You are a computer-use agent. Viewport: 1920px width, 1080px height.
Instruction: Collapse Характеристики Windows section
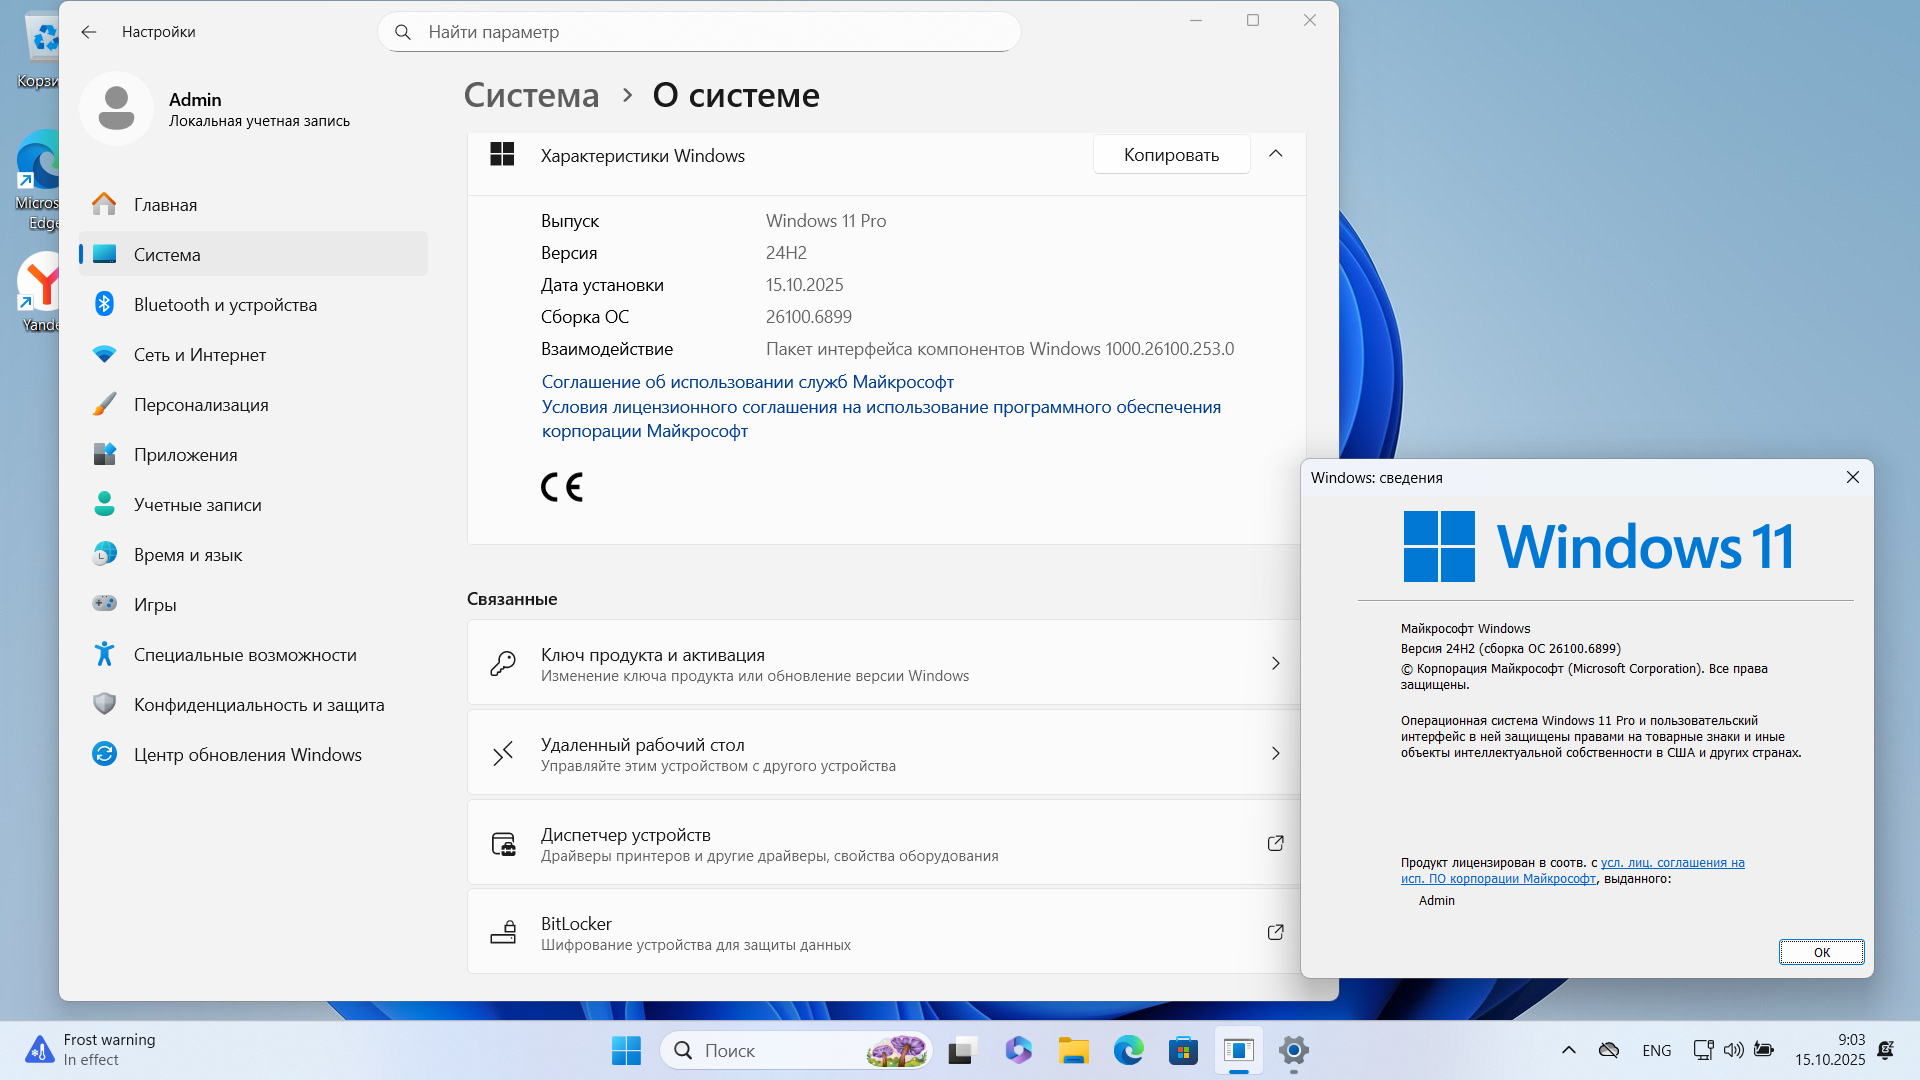tap(1275, 154)
